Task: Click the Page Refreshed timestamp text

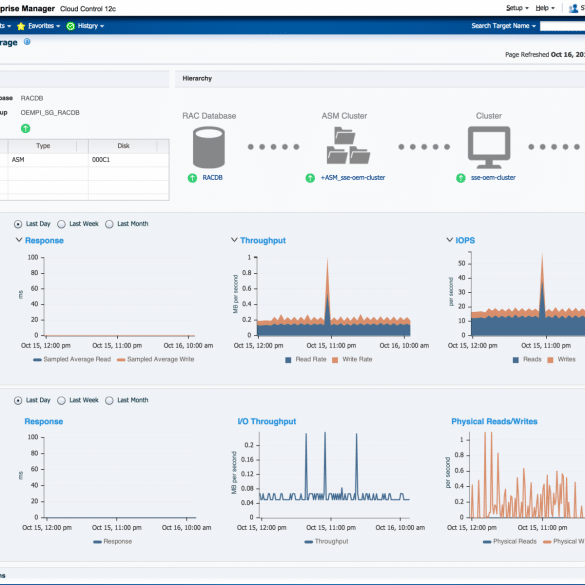Action: coord(545,54)
